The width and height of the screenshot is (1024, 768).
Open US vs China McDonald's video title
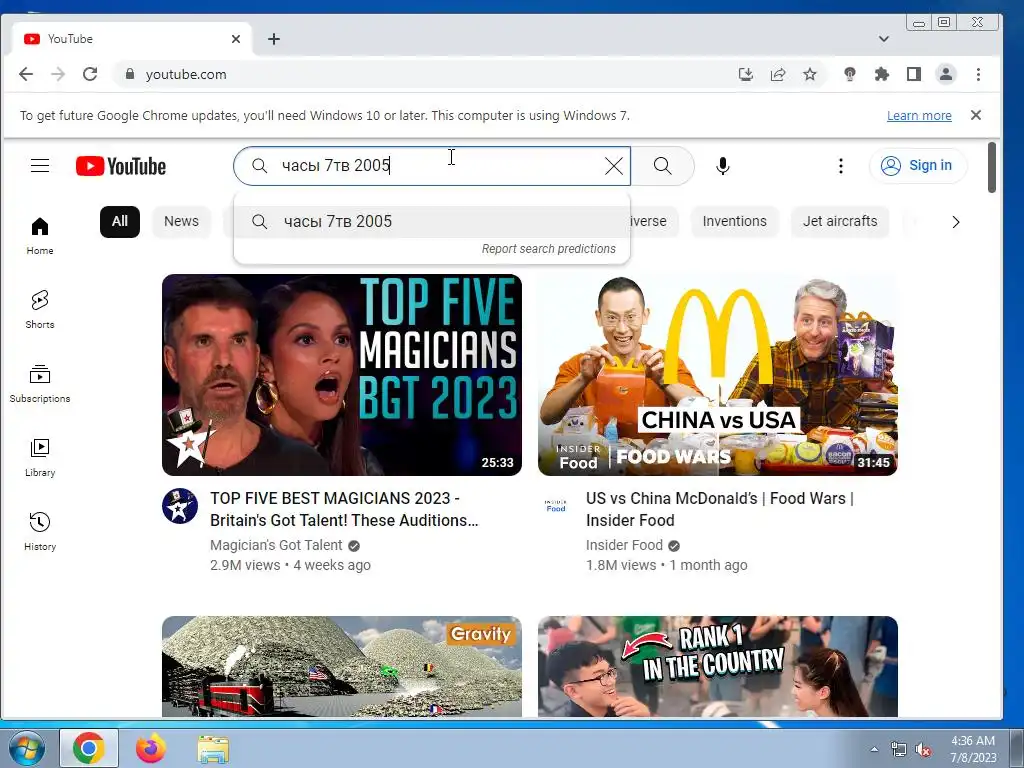720,509
